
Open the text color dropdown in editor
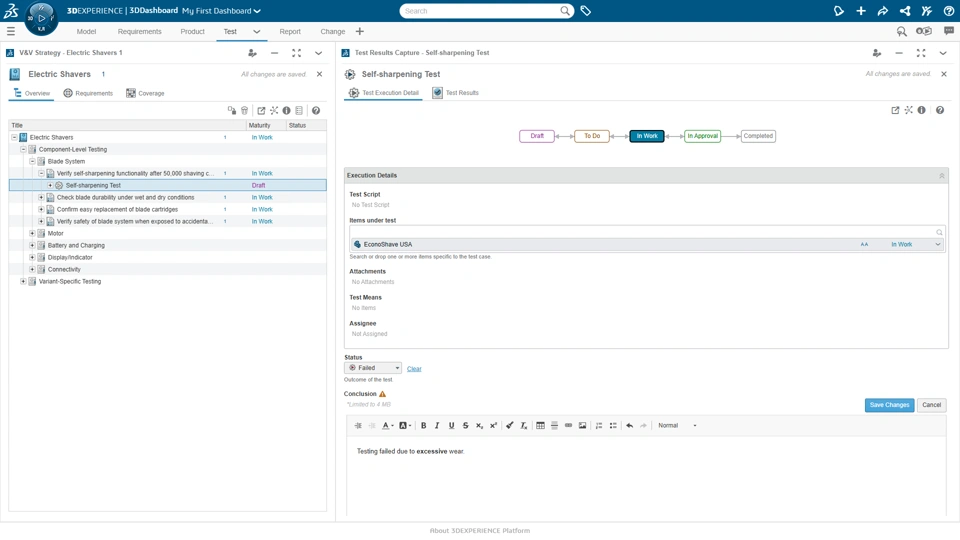pyautogui.click(x=388, y=426)
